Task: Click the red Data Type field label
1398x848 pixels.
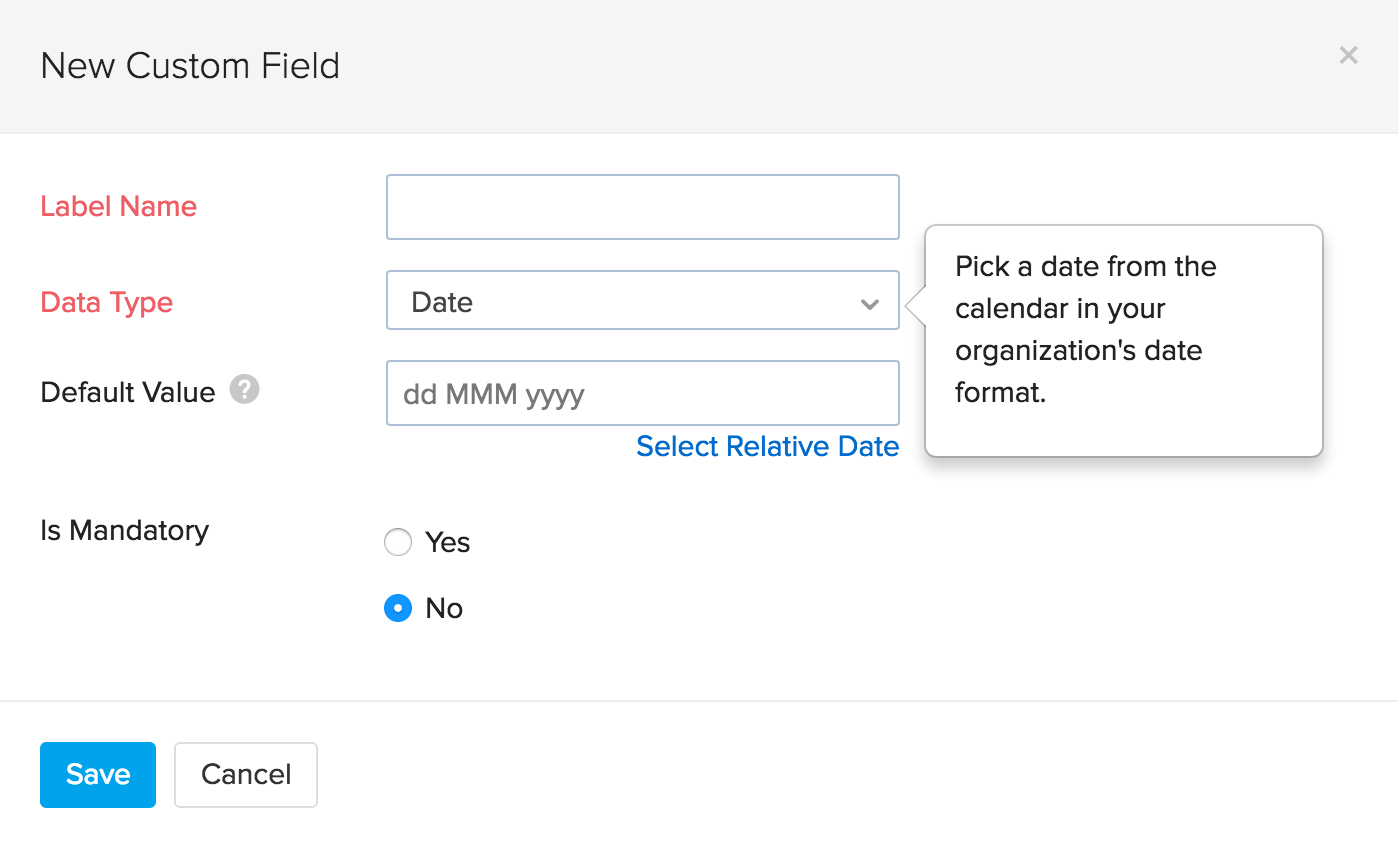Action: [x=106, y=302]
